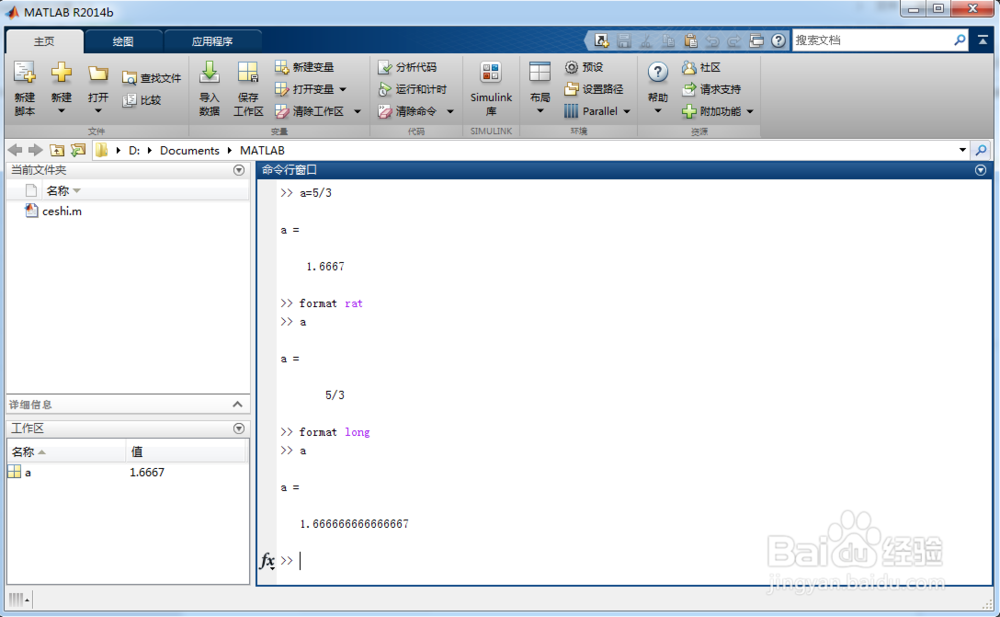The height and width of the screenshot is (617, 1000).
Task: Click Add-Ons (附加功能) button
Action: 712,112
